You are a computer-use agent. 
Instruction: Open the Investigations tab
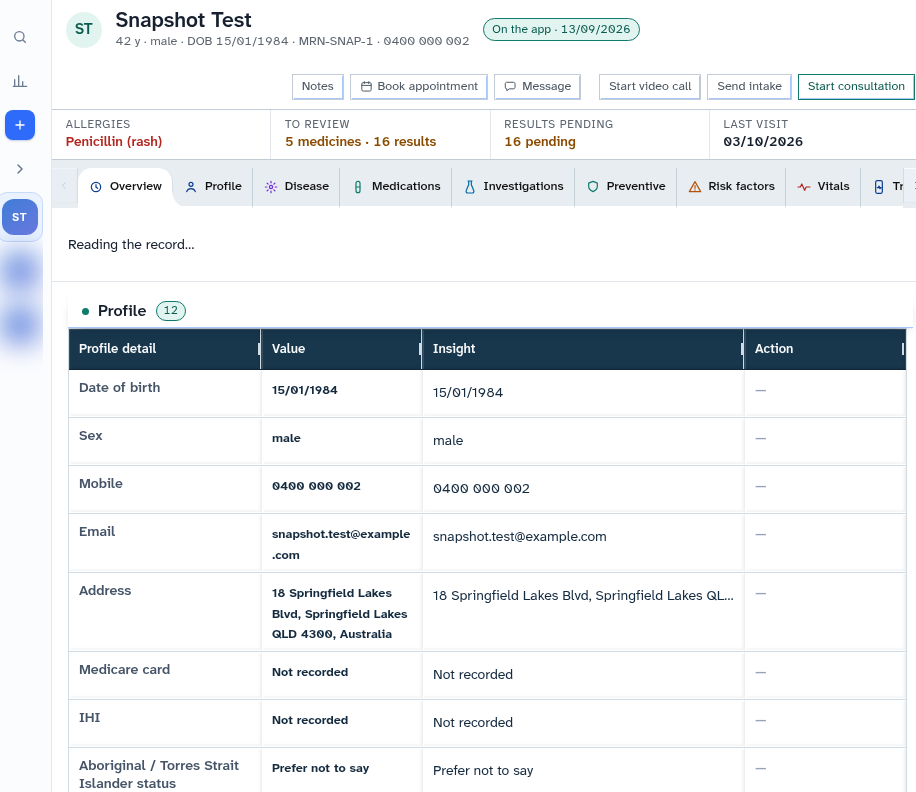click(x=514, y=186)
